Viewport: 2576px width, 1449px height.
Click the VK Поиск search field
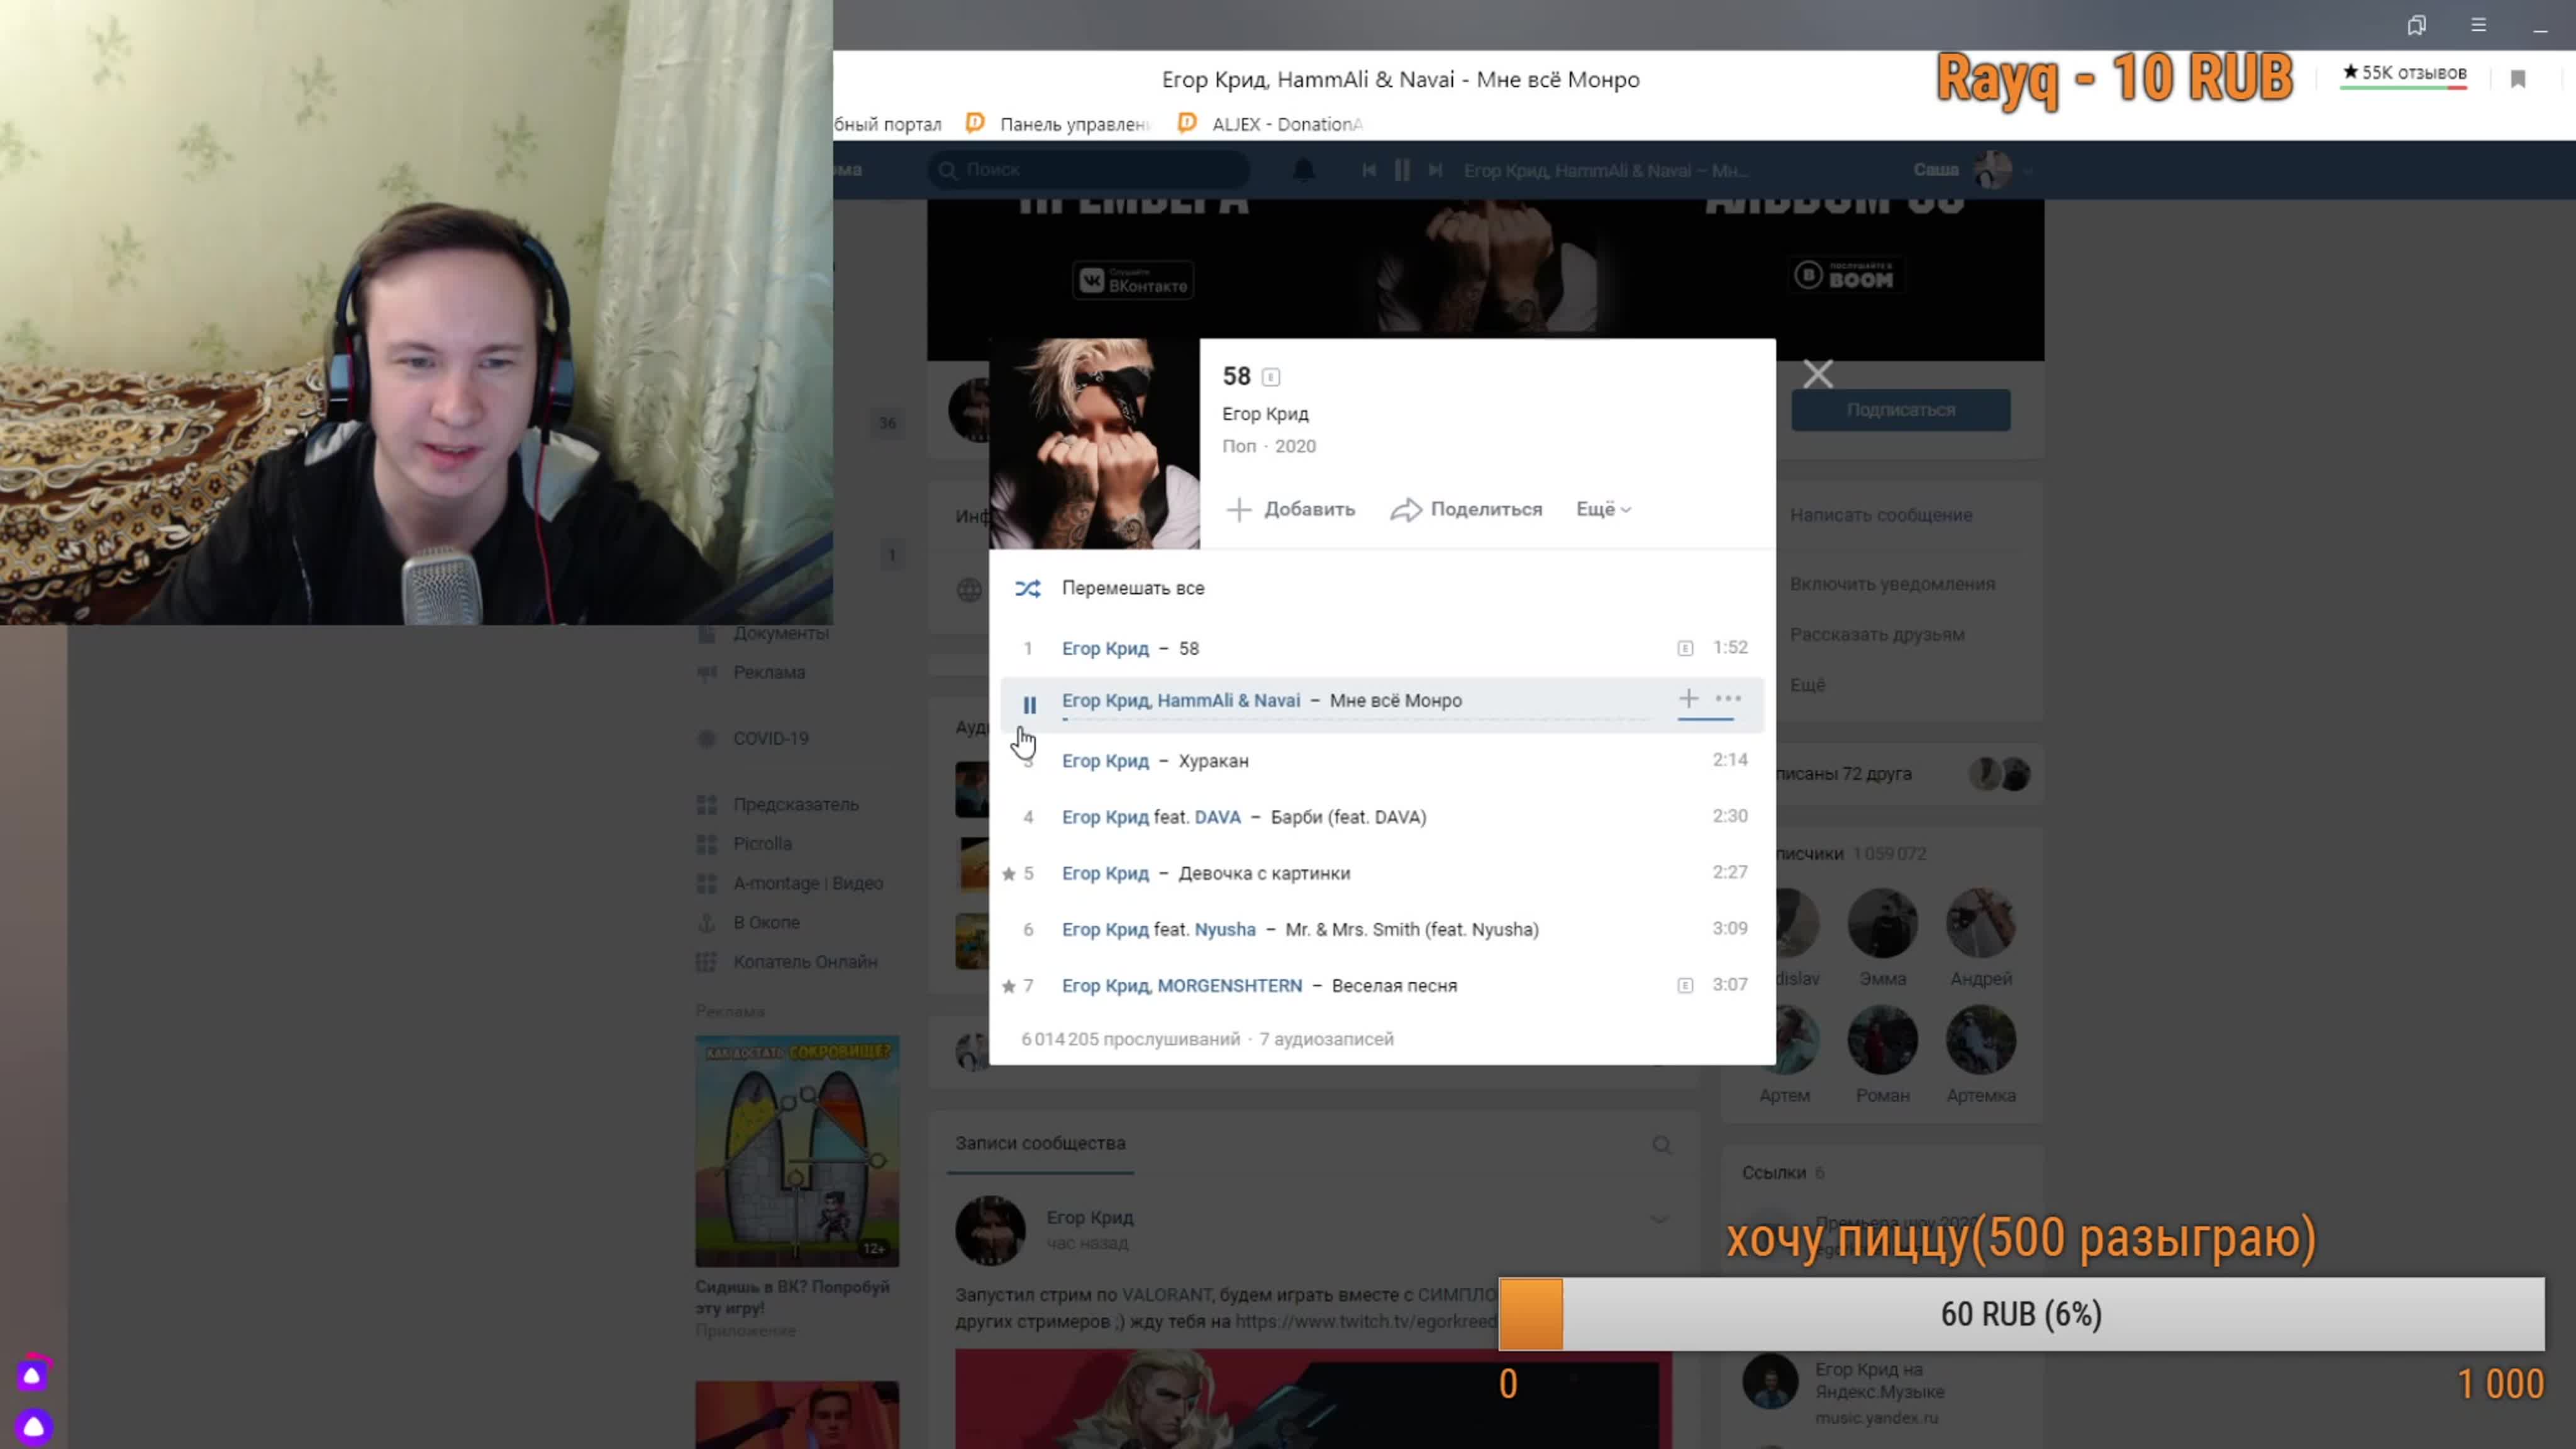[x=1088, y=170]
